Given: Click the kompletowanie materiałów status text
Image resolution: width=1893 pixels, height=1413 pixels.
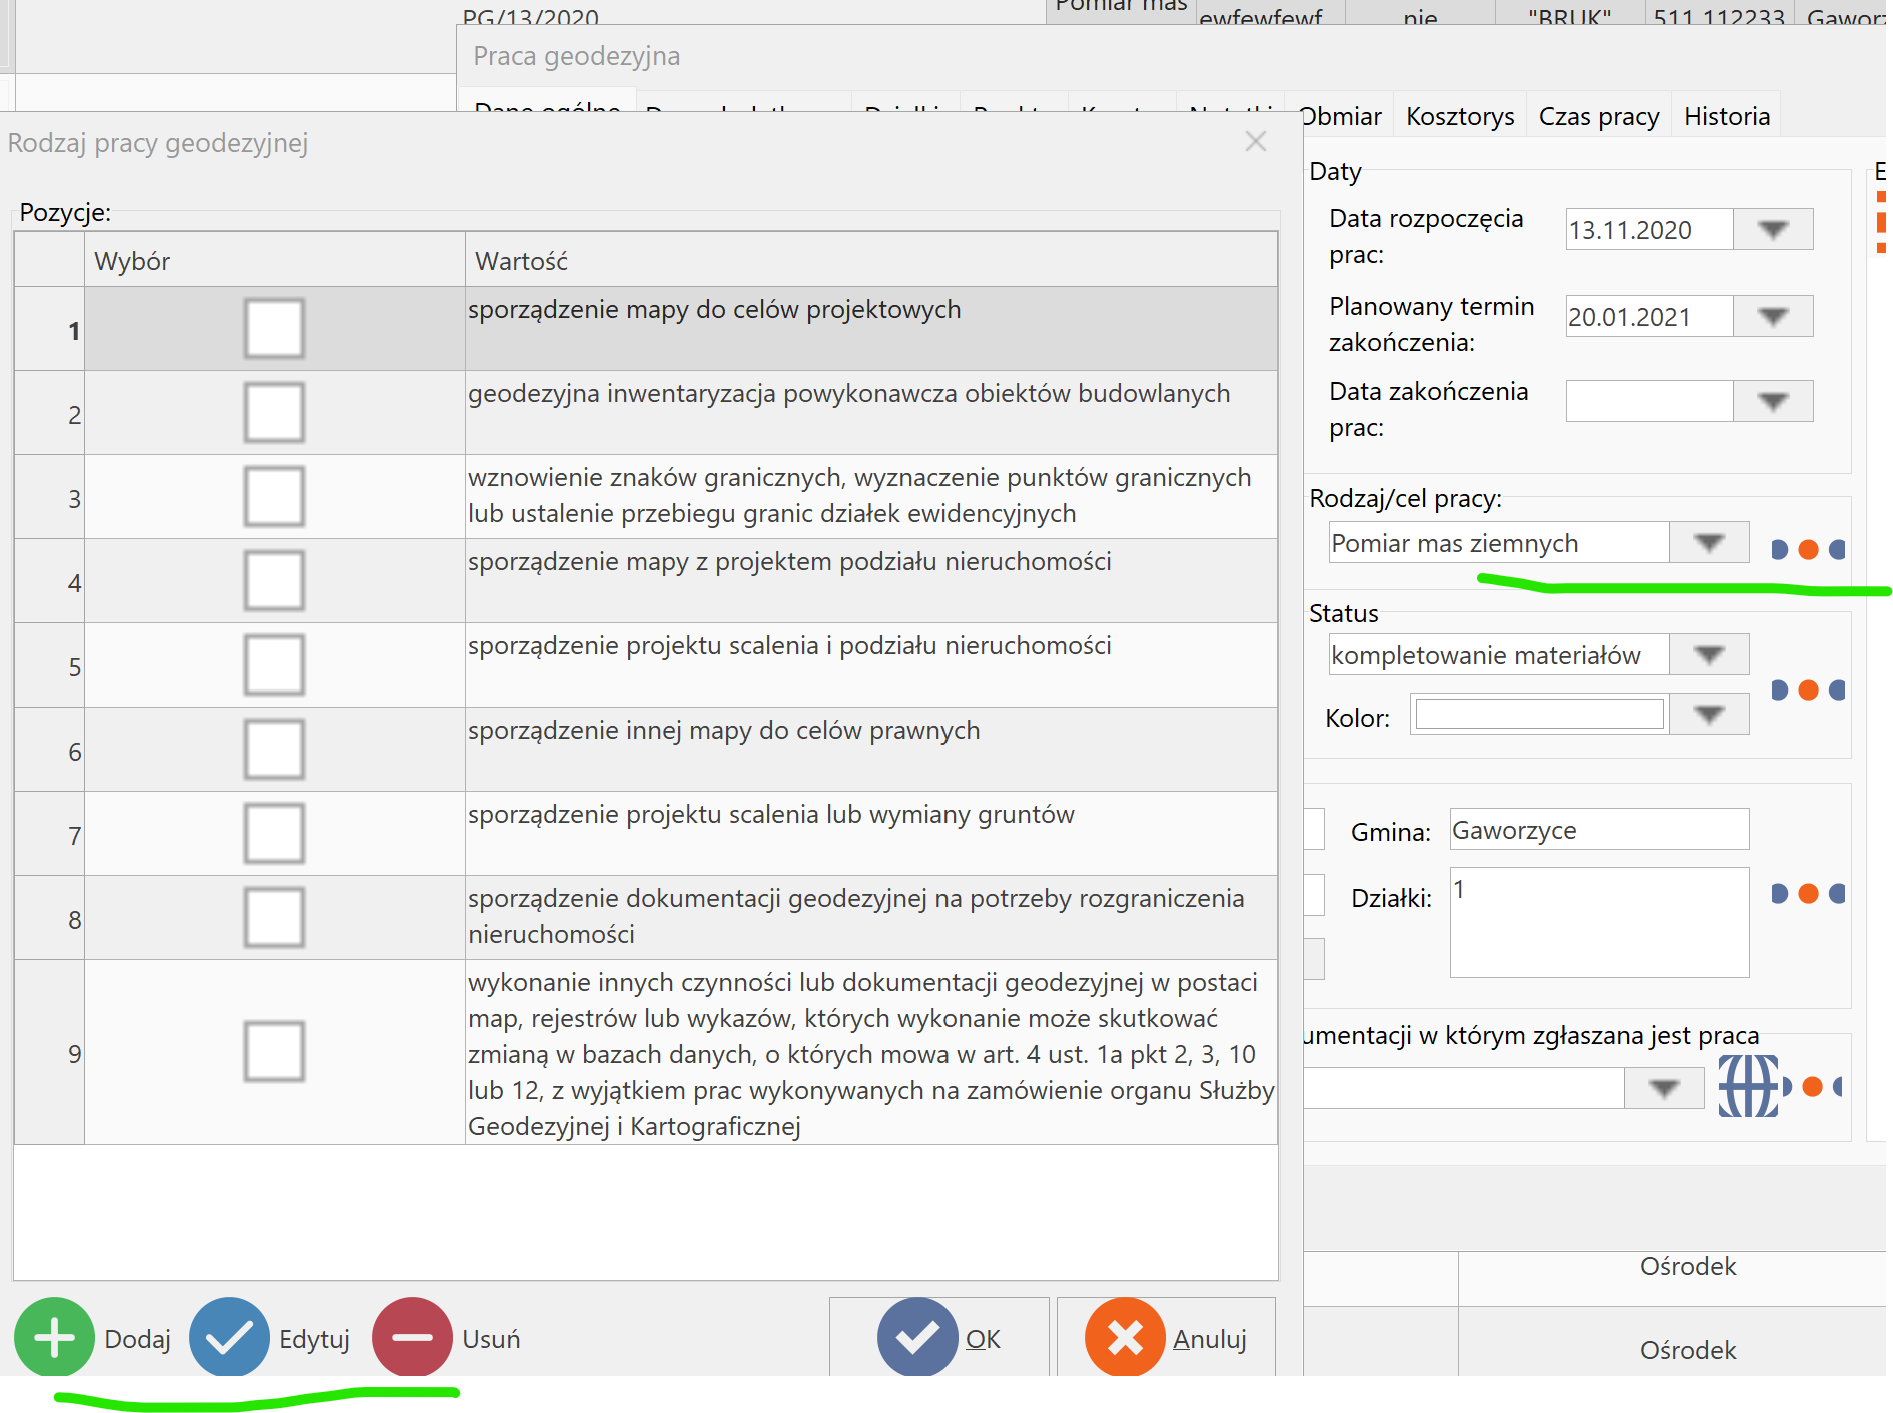Looking at the screenshot, I should pos(1486,655).
